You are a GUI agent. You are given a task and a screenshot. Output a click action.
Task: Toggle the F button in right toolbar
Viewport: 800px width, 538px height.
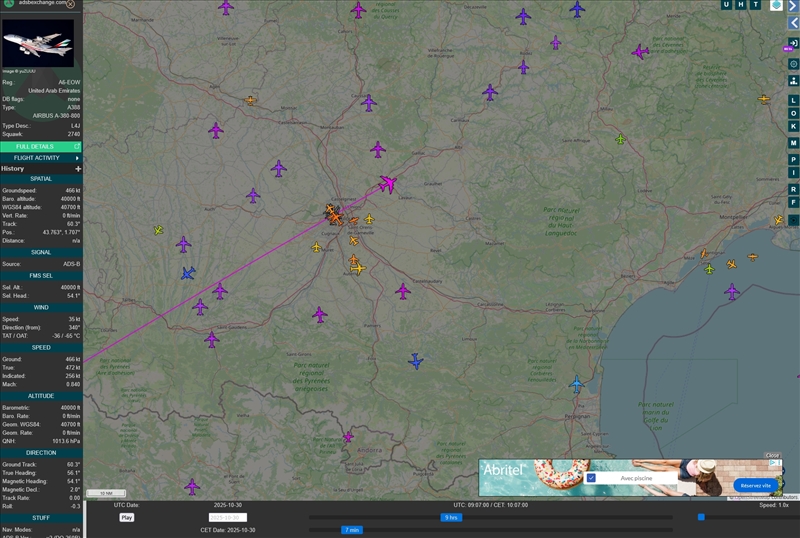coord(793,203)
